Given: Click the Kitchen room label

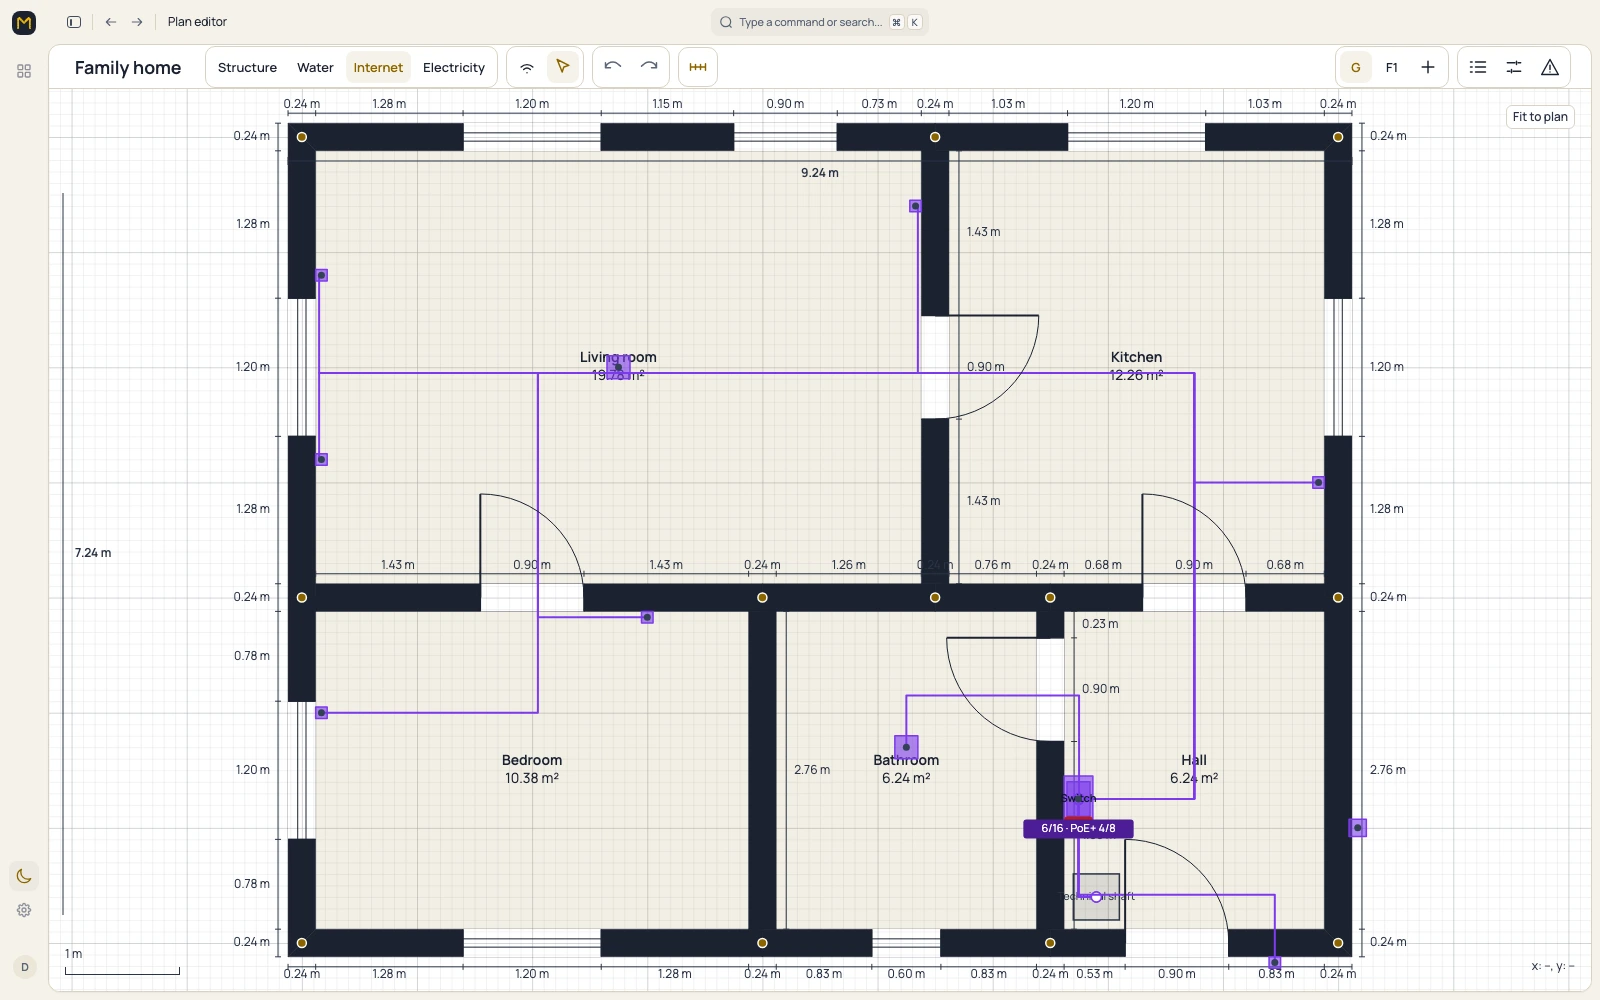Looking at the screenshot, I should pos(1136,357).
